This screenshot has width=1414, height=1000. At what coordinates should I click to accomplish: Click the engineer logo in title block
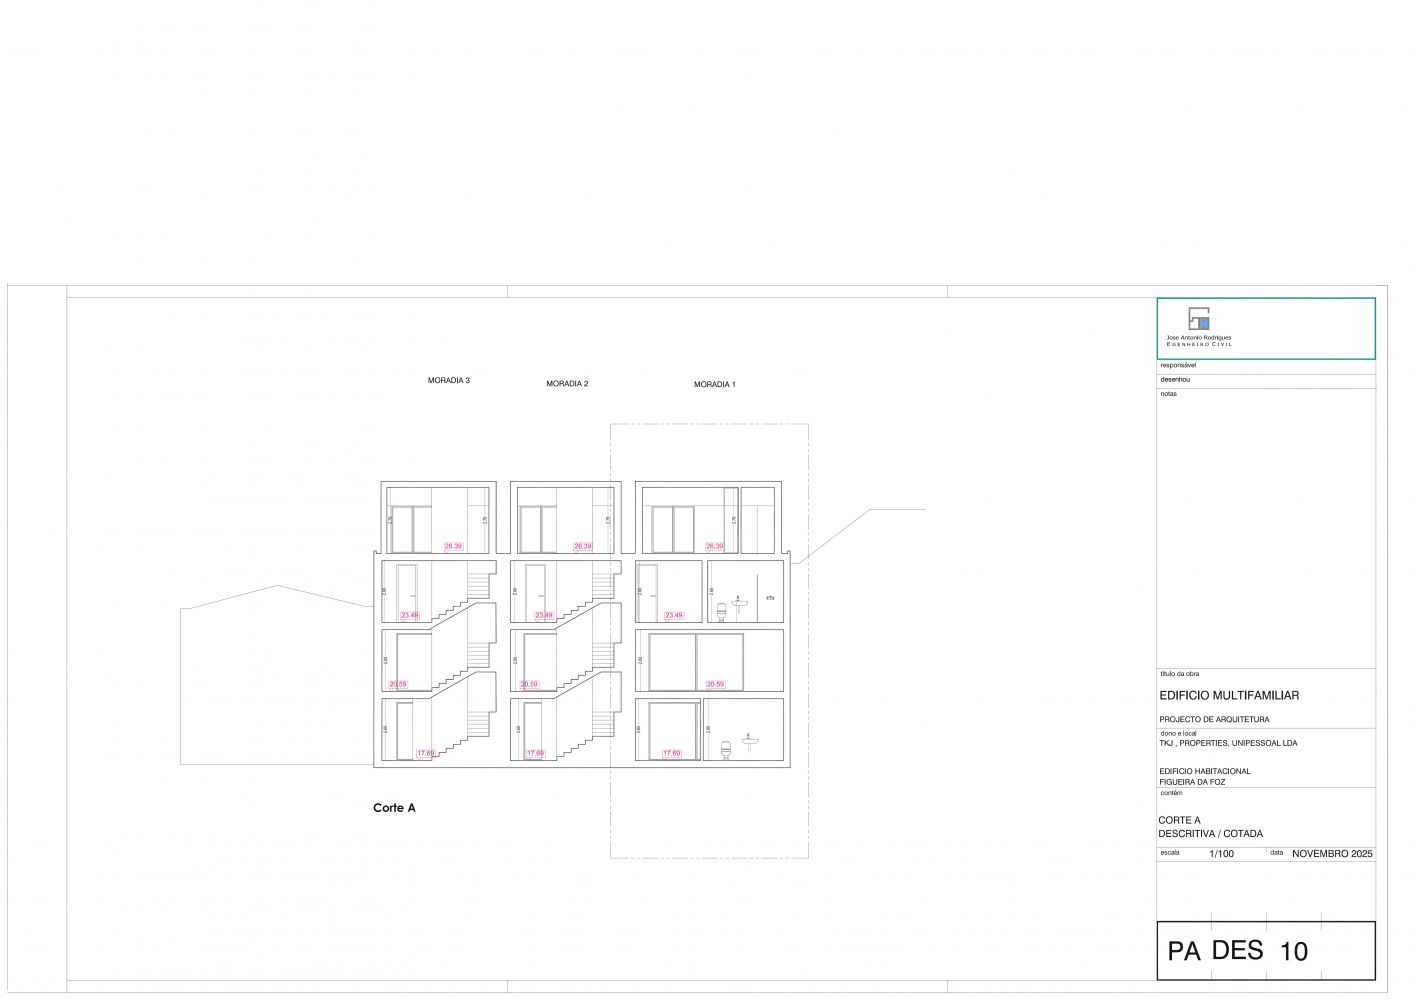click(1199, 319)
